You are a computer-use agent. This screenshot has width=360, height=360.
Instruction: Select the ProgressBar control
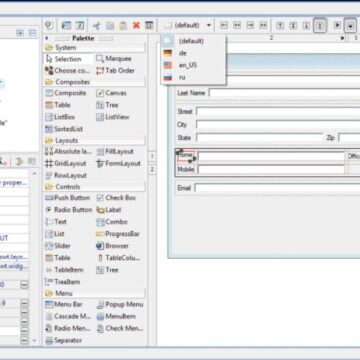coord(118,234)
